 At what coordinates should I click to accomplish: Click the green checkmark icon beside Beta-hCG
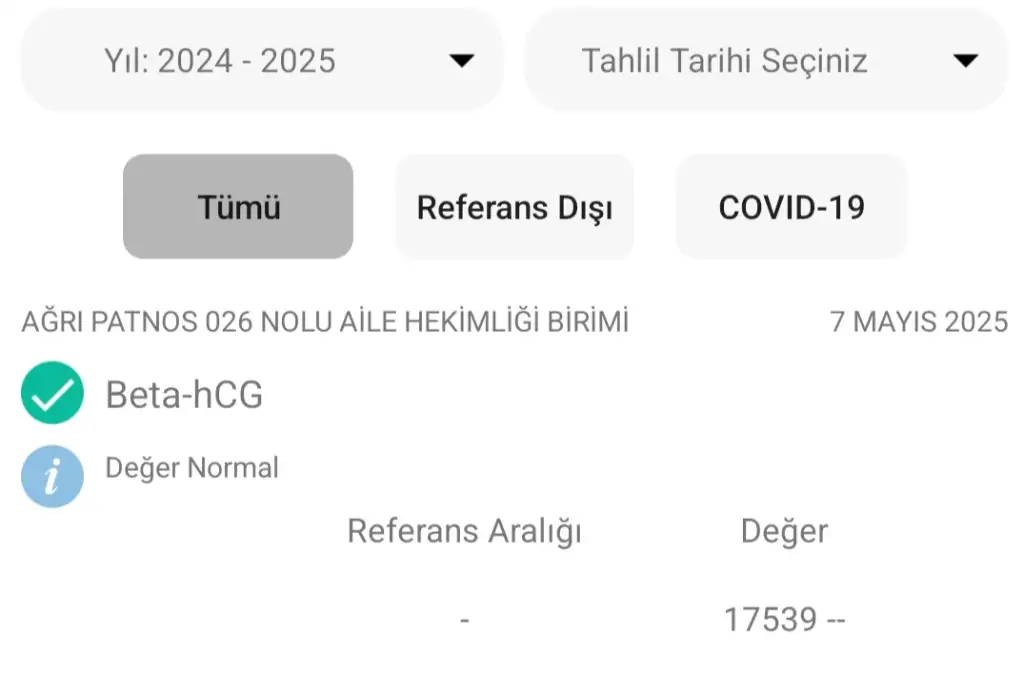pos(52,393)
